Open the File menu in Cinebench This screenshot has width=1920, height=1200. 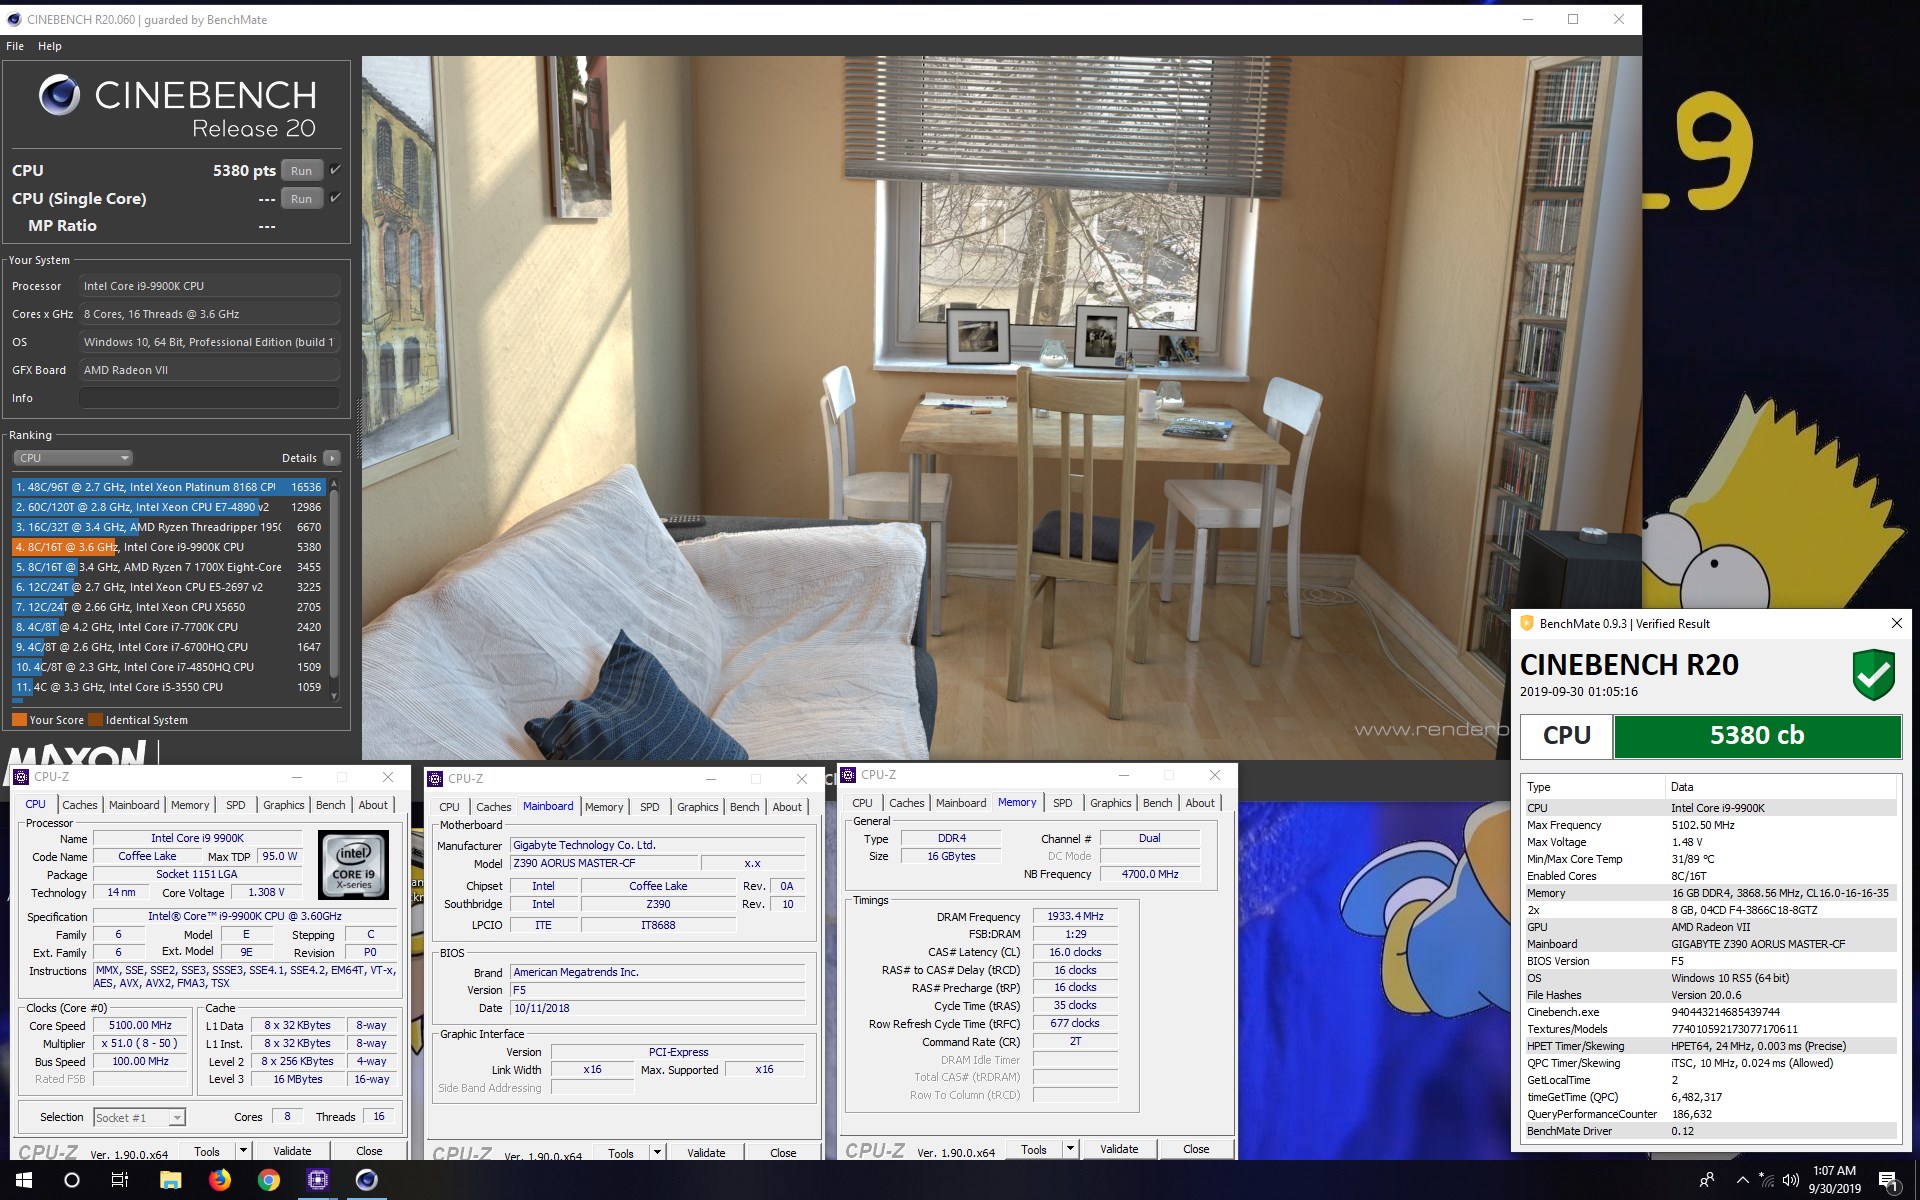(x=15, y=46)
